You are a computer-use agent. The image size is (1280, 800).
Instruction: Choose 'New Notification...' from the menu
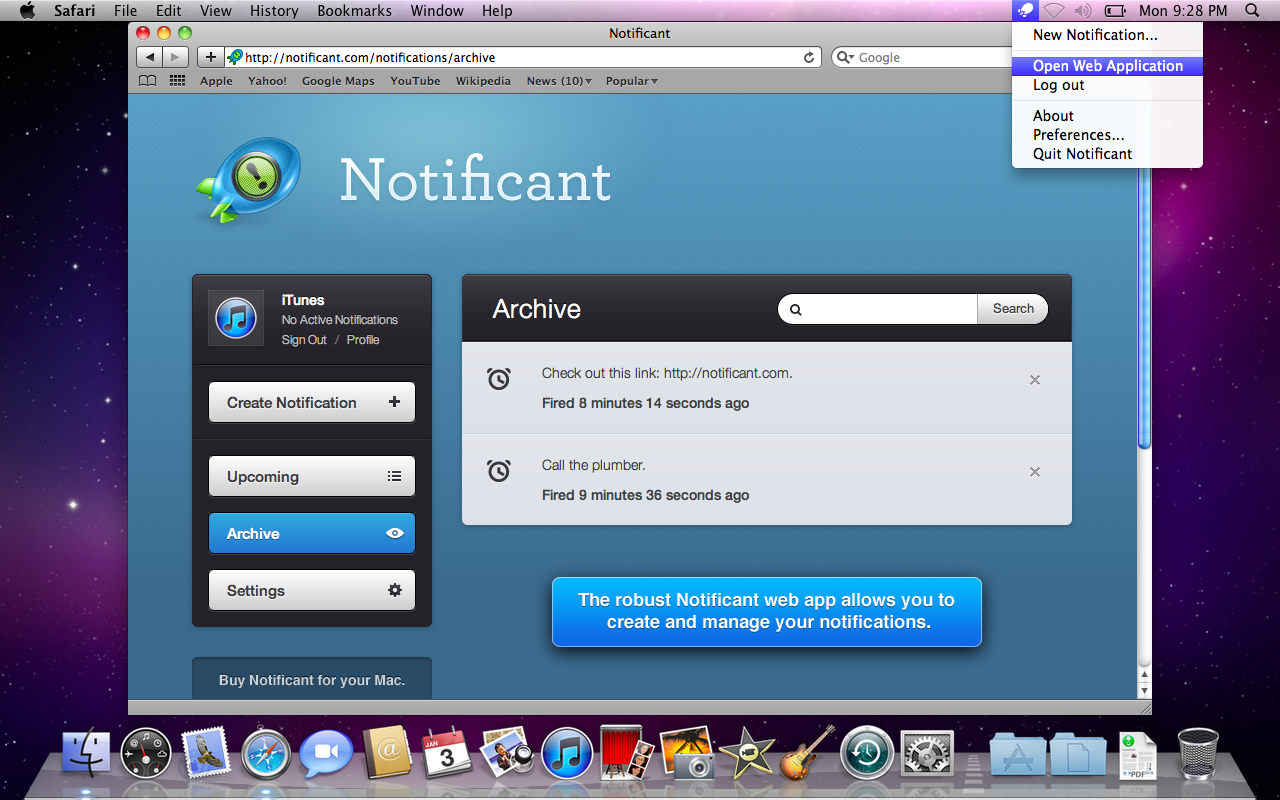click(1095, 35)
